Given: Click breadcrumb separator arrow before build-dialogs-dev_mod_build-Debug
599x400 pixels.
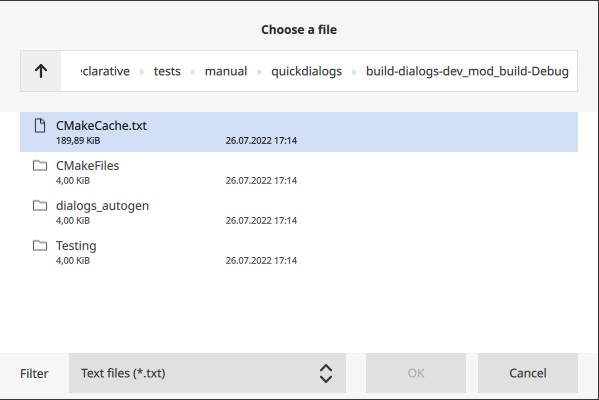Looking at the screenshot, I should pos(354,71).
